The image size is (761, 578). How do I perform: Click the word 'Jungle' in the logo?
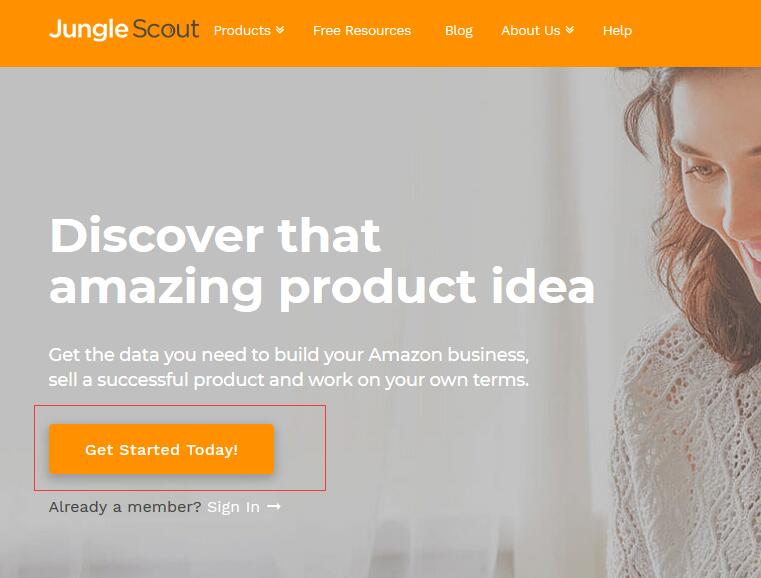[89, 30]
